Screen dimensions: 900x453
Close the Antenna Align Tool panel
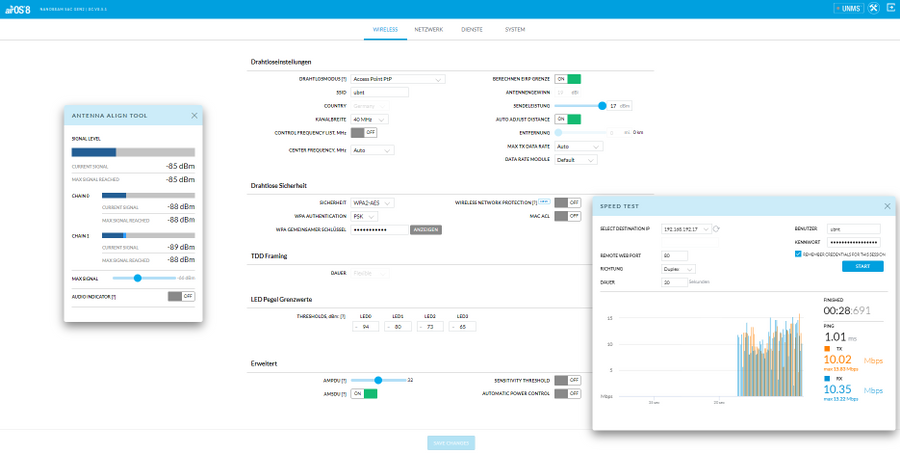(194, 115)
